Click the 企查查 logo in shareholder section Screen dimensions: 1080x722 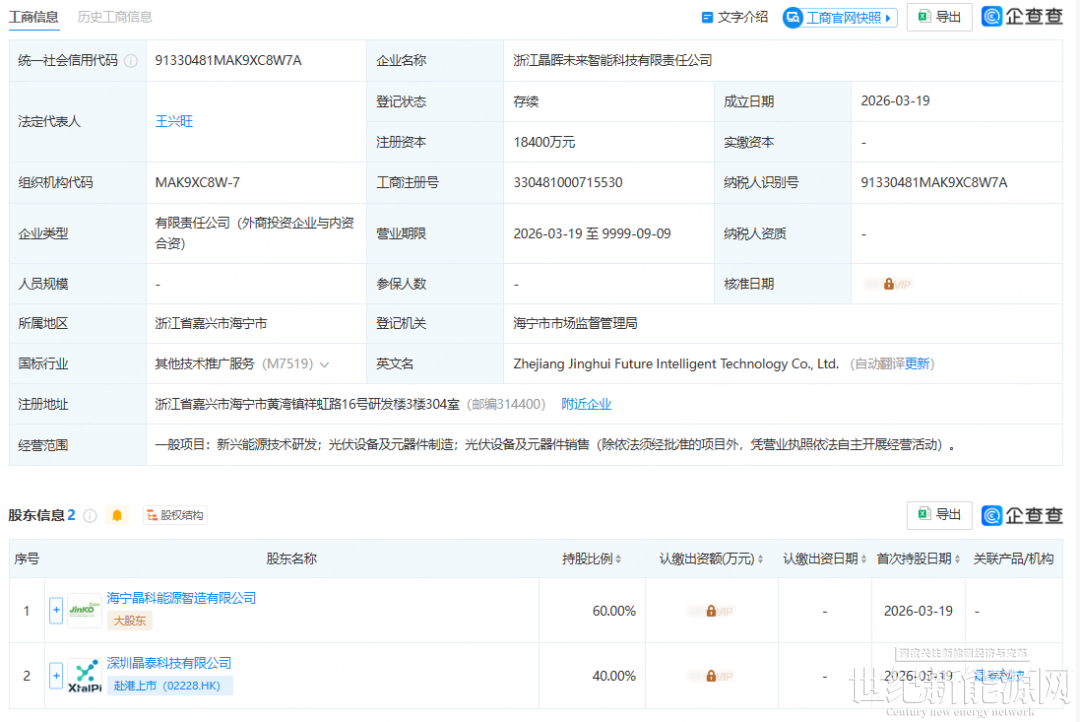[1022, 516]
